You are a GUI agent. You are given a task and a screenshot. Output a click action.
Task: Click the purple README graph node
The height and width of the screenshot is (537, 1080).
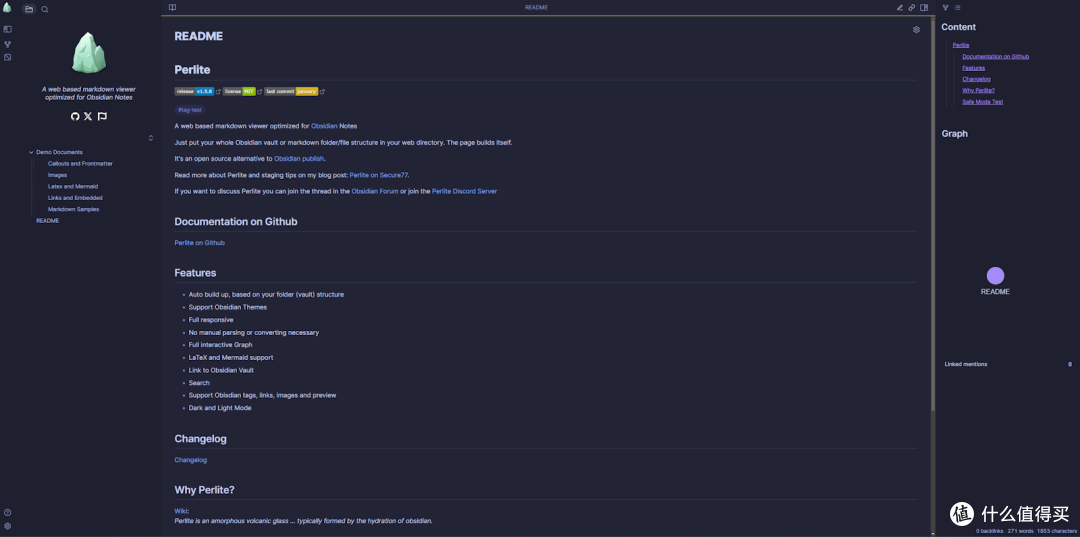pyautogui.click(x=995, y=276)
